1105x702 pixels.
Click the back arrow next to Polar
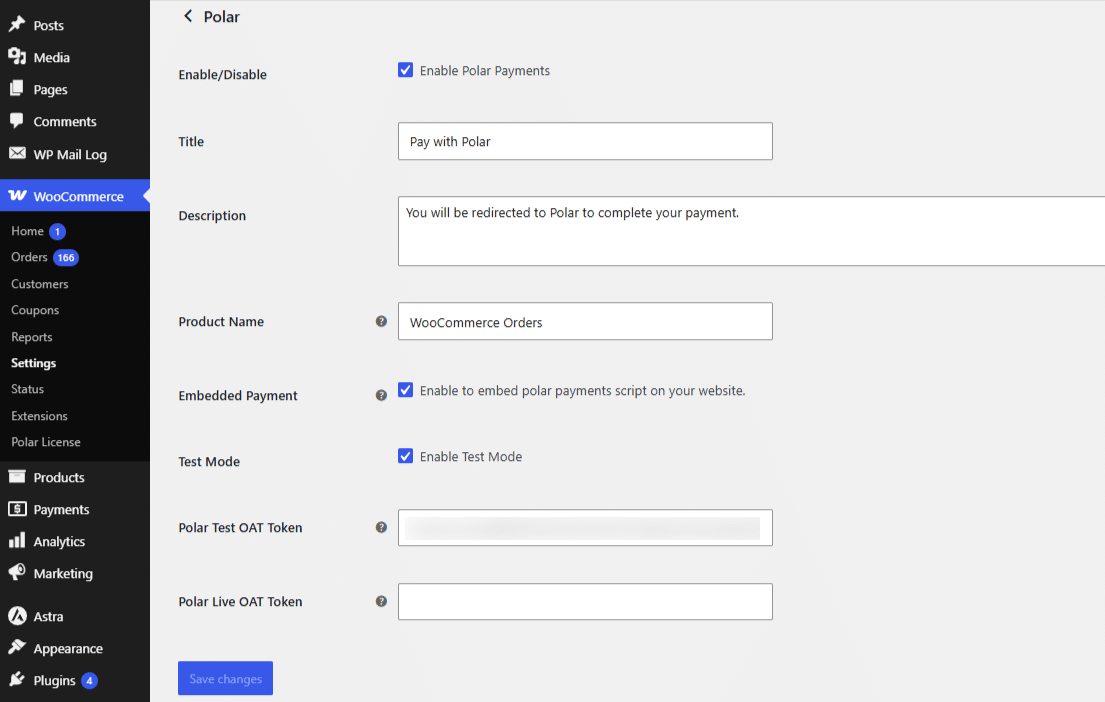pos(188,16)
